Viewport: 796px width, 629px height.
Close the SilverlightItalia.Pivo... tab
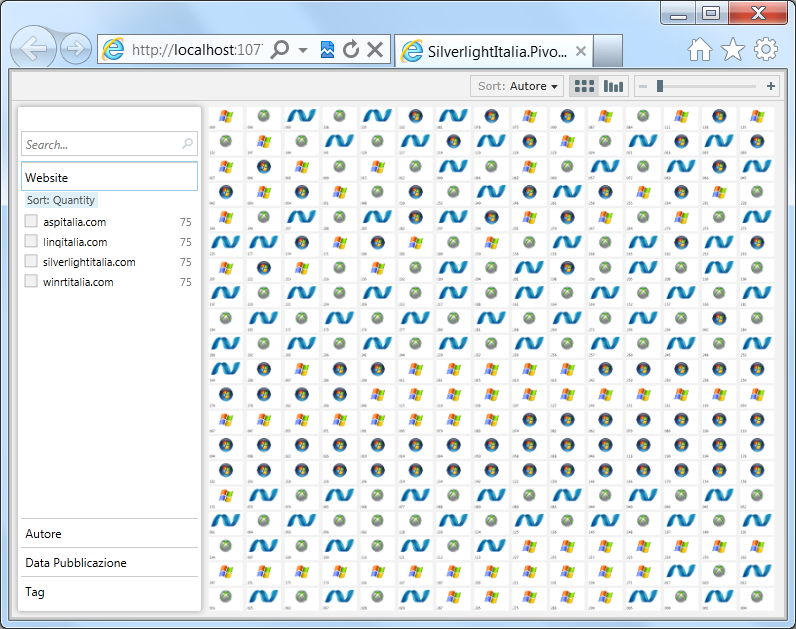[581, 51]
